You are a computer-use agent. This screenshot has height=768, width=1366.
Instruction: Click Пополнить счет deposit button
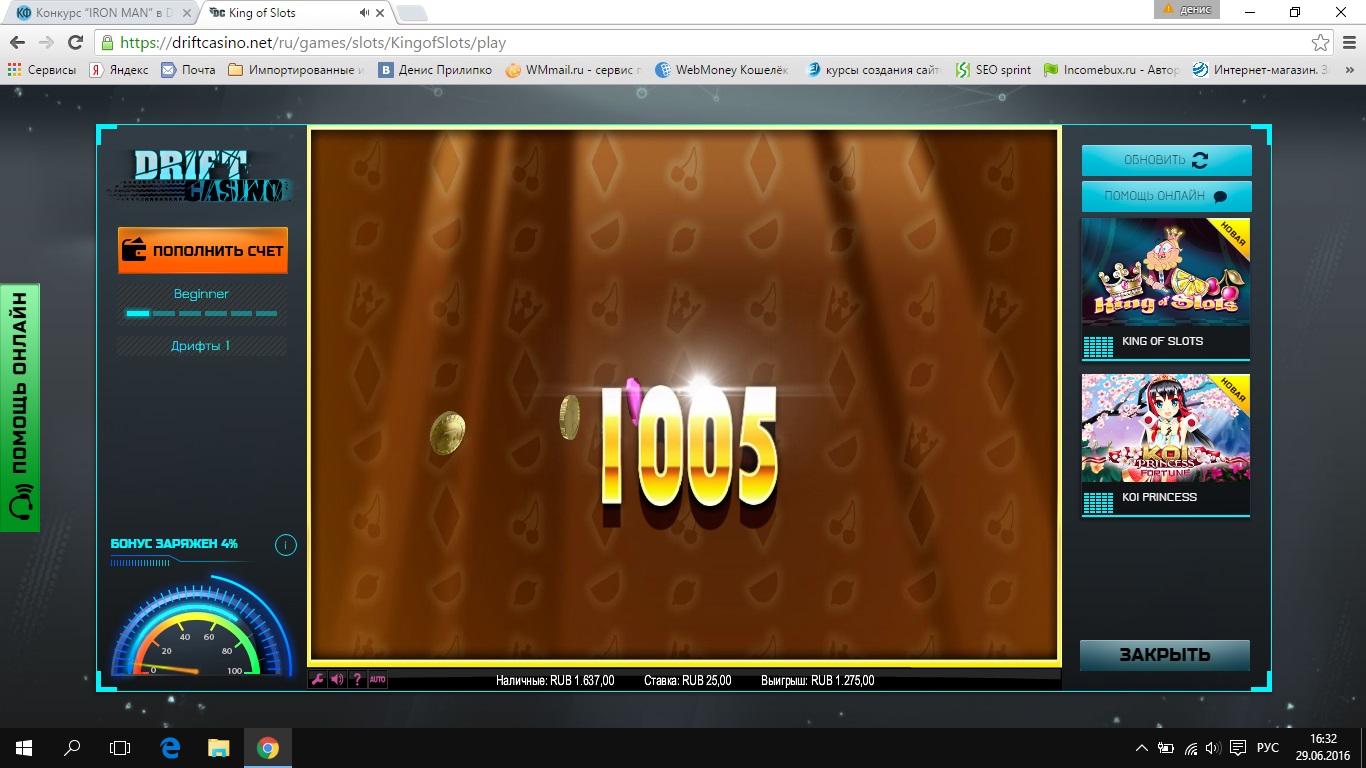tap(203, 250)
